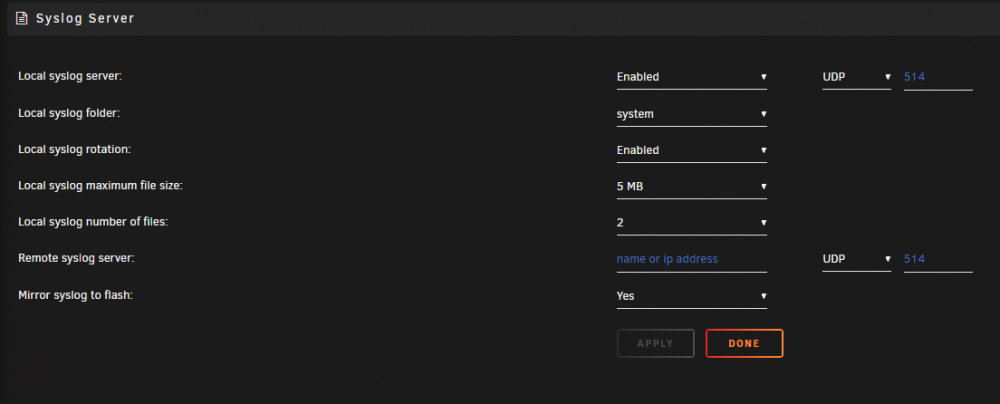
Task: Click the 'Local syslog rotation:' label
Action: [x=75, y=149]
